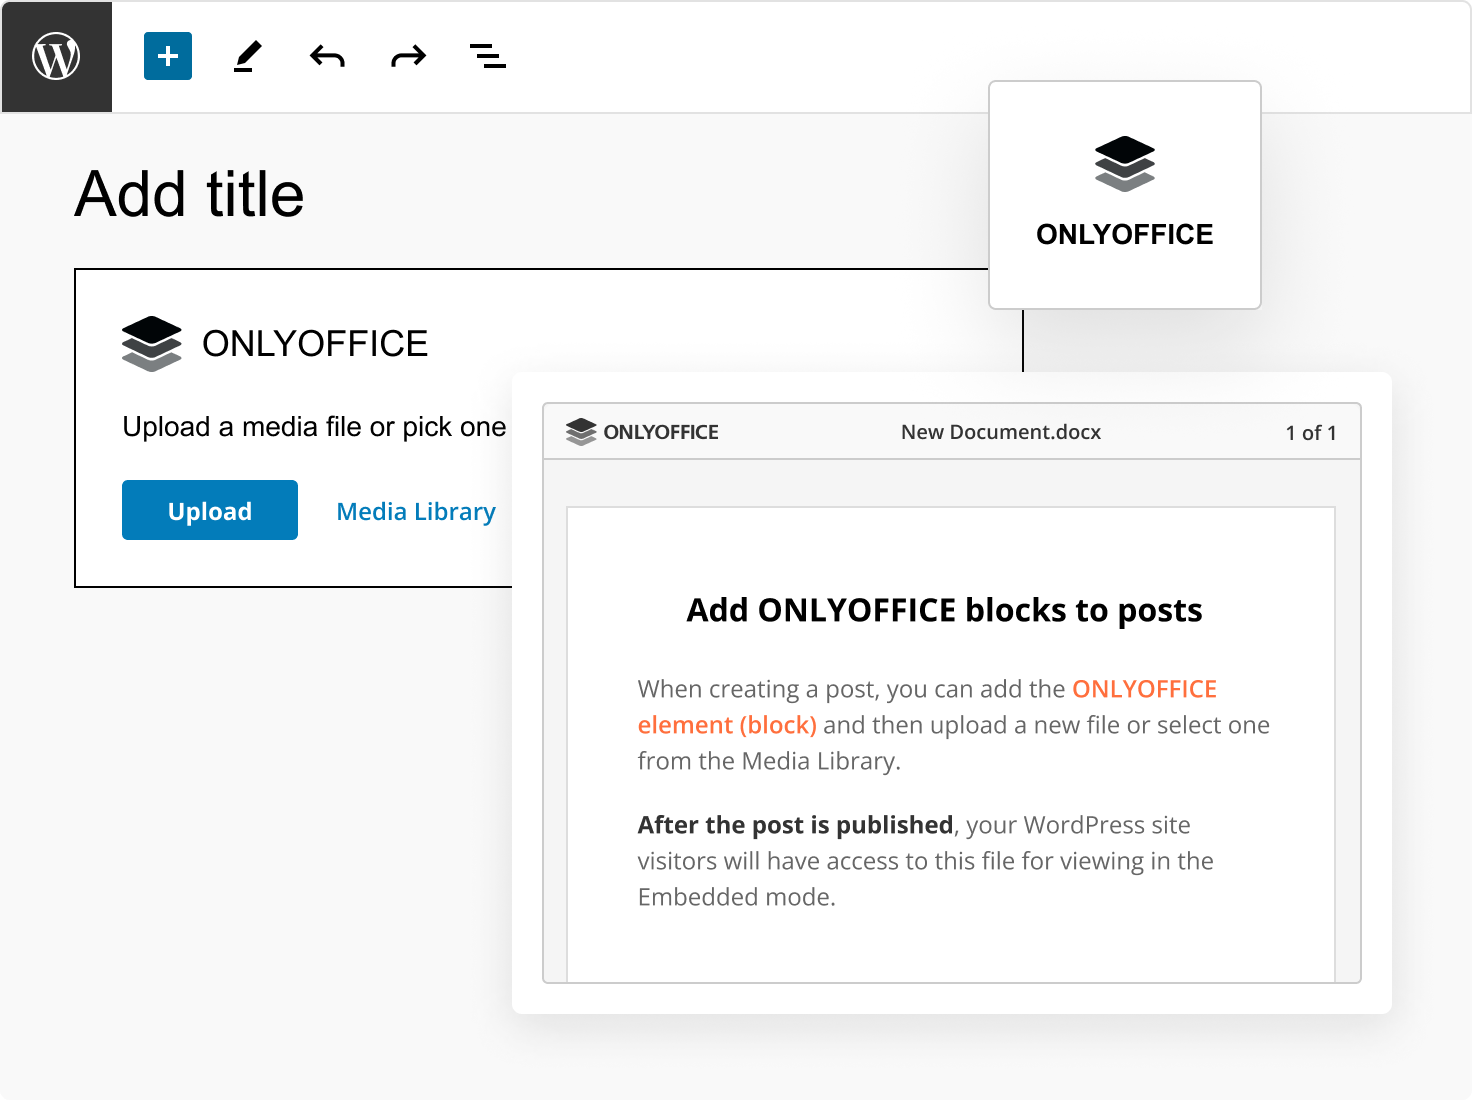Click the ONLYOFFICE logo in the embedded viewer header
Screen dimensions: 1472x1100
pyautogui.click(x=642, y=432)
